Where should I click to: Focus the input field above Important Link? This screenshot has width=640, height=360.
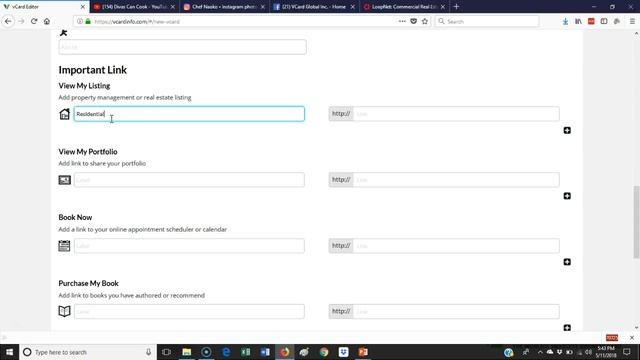click(x=182, y=47)
